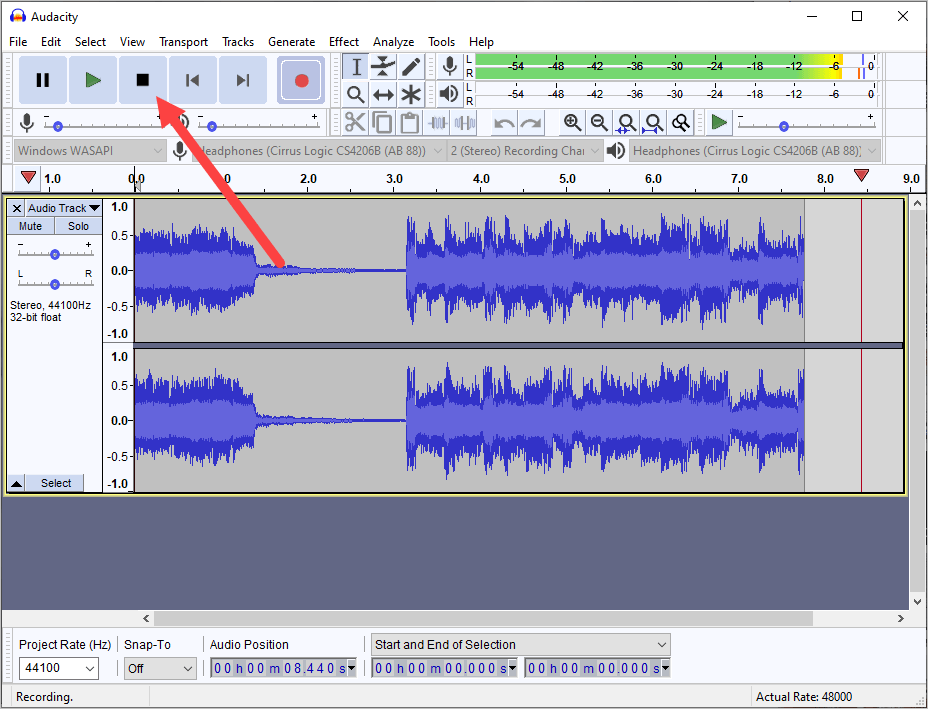This screenshot has height=709, width=928.
Task: Select the Multi-Tool asterisk icon
Action: 411,94
